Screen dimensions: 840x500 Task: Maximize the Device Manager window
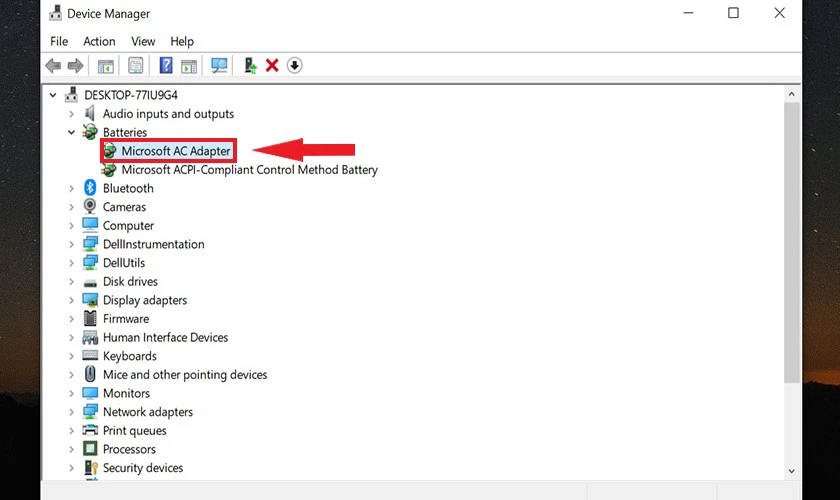[733, 13]
